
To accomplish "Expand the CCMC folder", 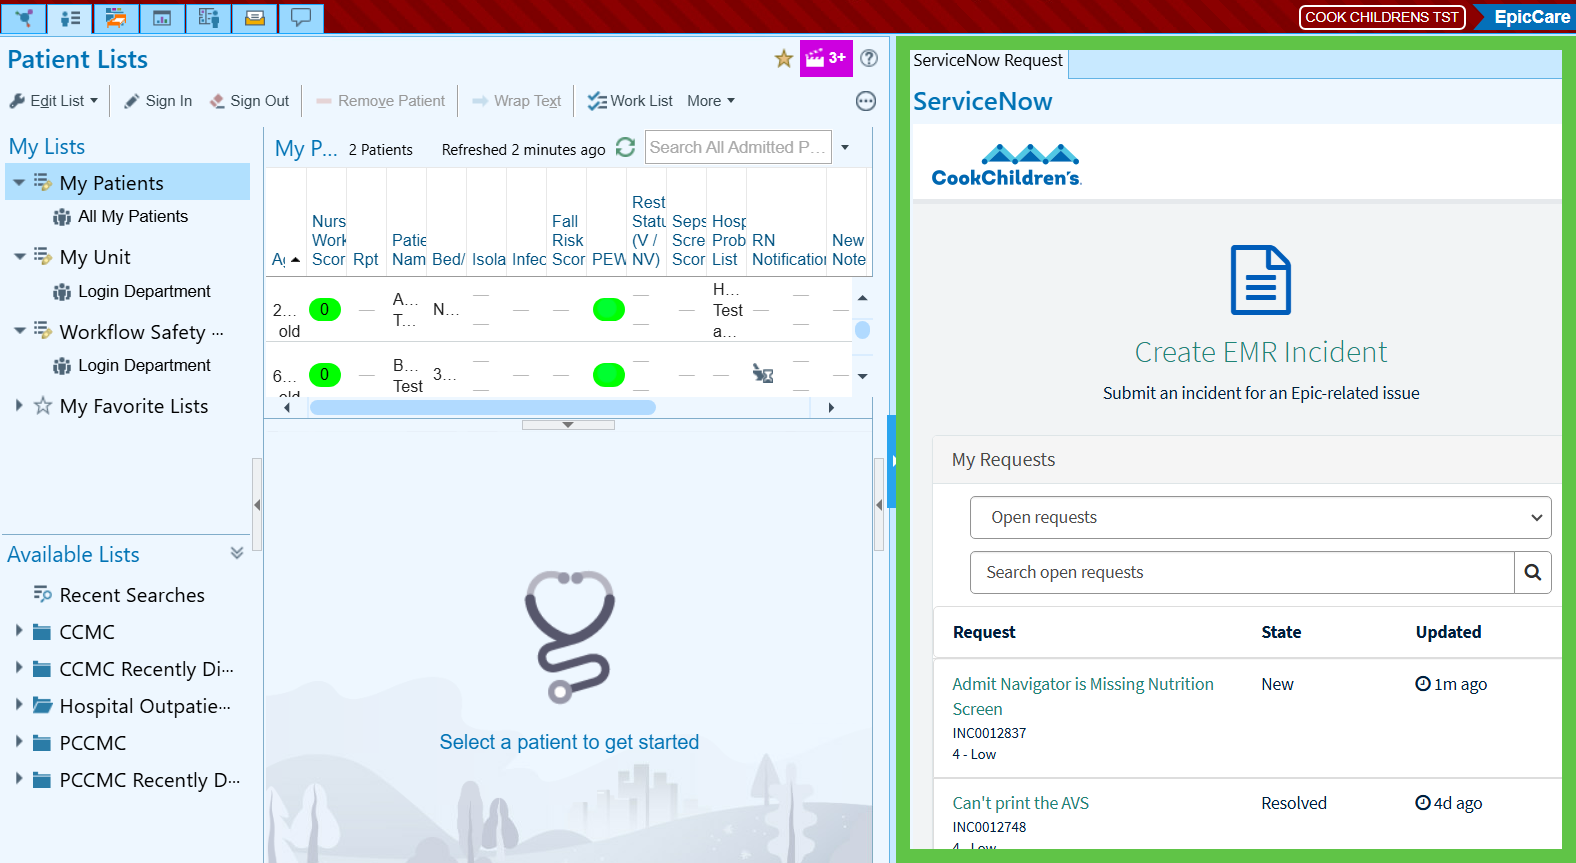I will pyautogui.click(x=19, y=631).
